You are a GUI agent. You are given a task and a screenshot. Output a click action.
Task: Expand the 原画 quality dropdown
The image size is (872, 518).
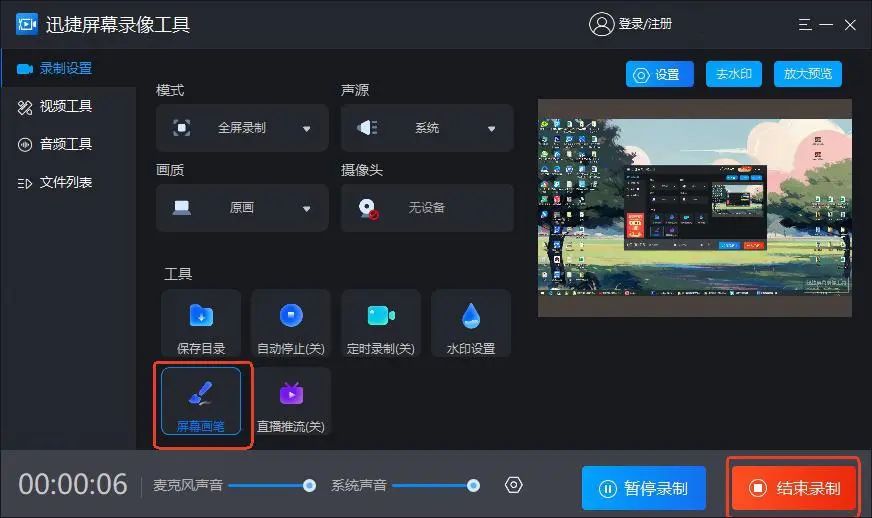click(x=242, y=208)
